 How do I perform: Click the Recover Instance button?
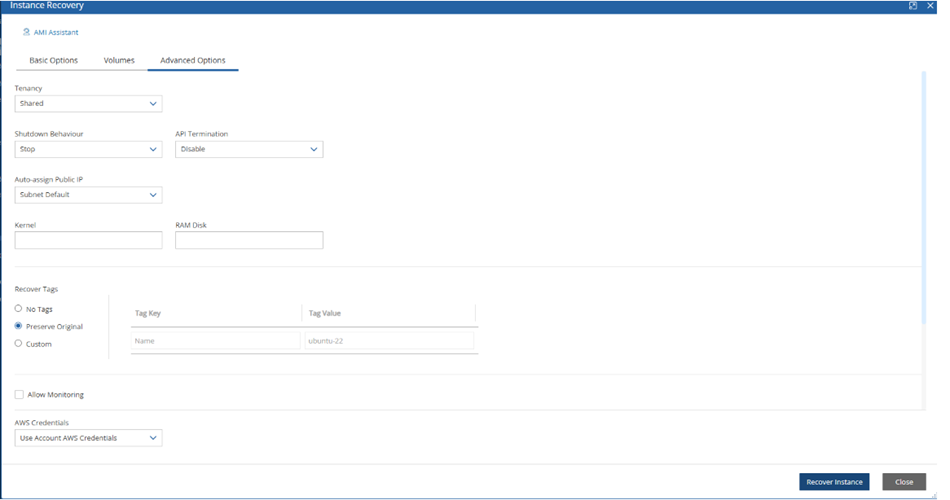point(834,482)
